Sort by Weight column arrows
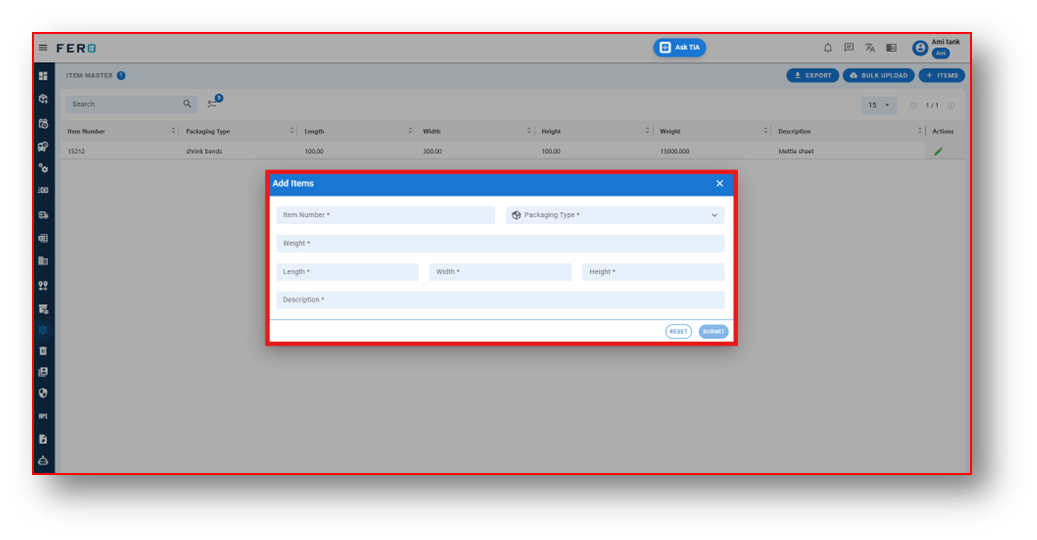 [765, 131]
